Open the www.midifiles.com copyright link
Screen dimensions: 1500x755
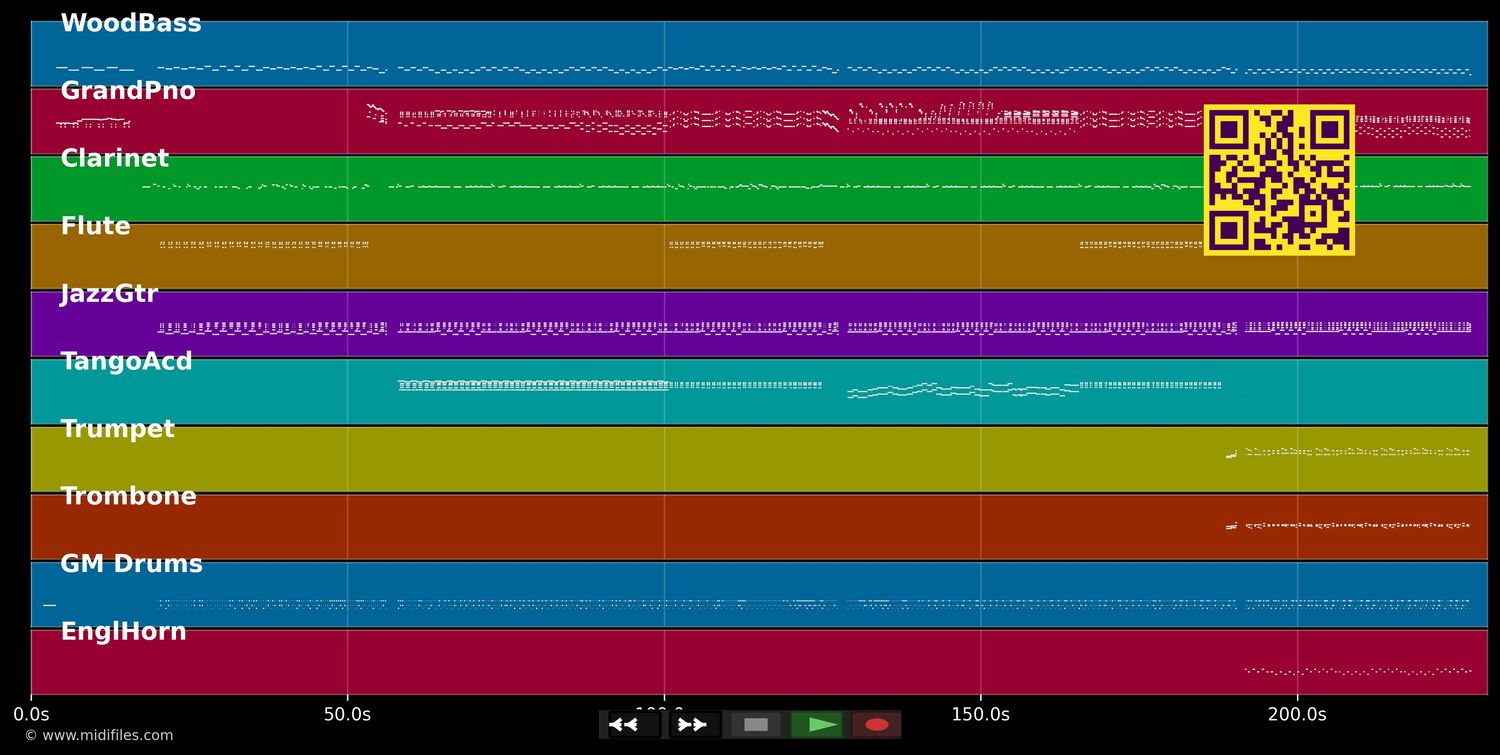[98, 736]
